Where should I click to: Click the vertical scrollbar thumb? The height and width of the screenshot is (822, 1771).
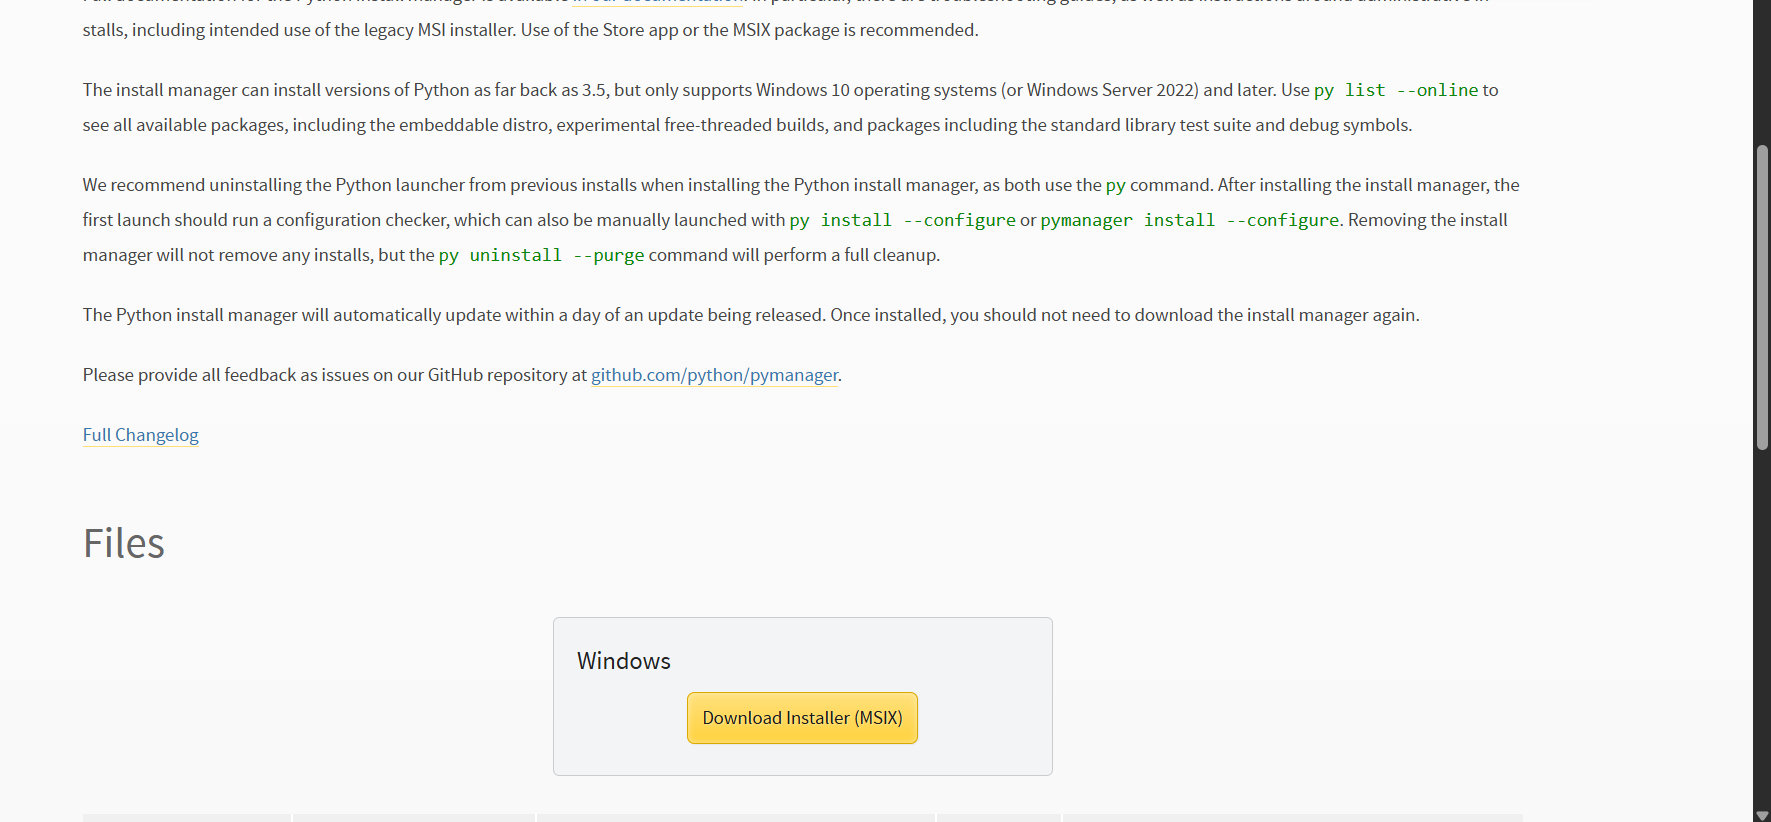[1762, 298]
